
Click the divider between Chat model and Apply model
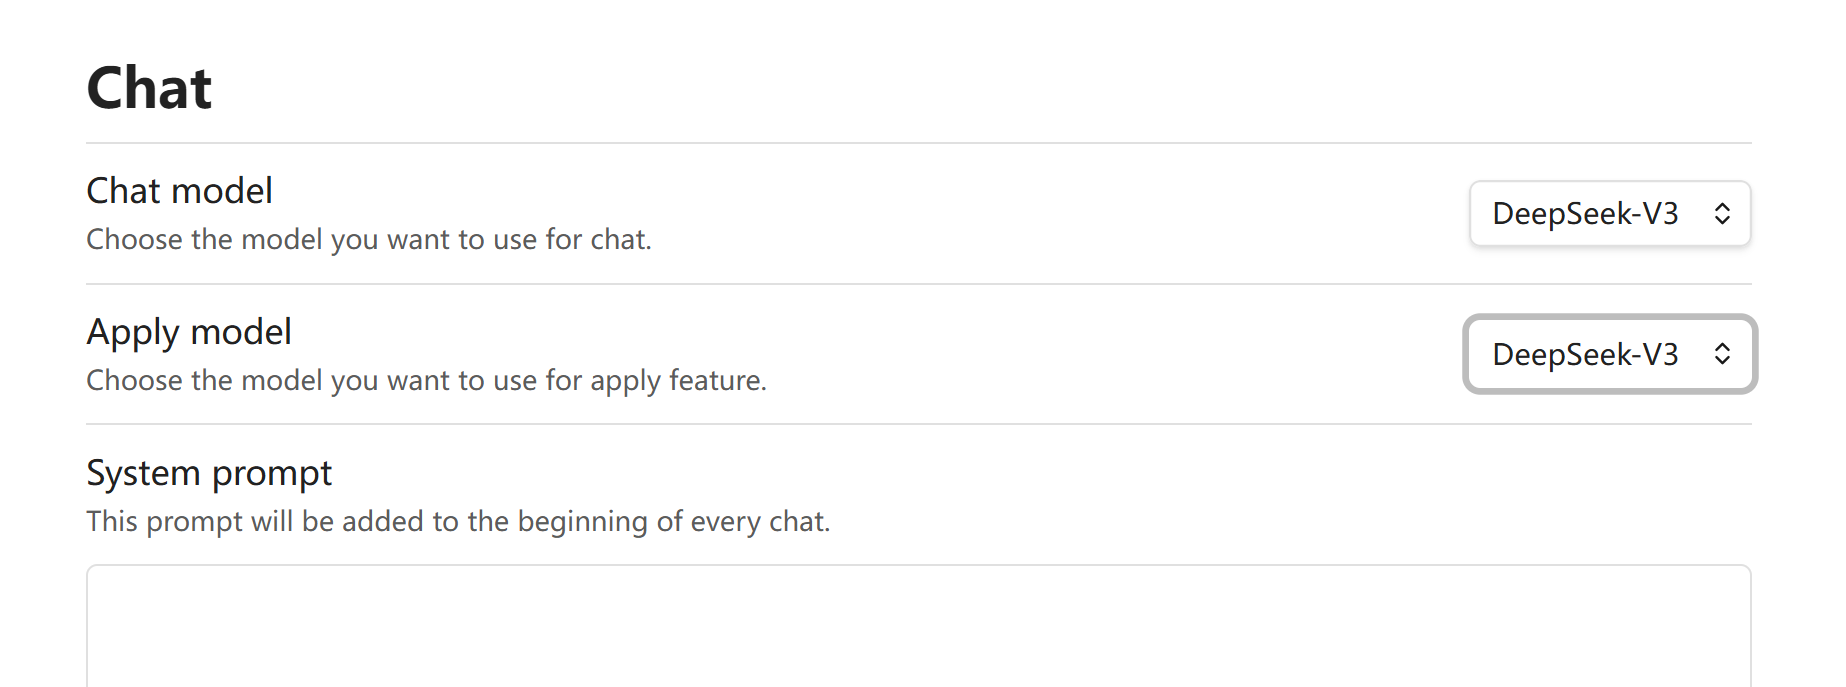tap(918, 284)
